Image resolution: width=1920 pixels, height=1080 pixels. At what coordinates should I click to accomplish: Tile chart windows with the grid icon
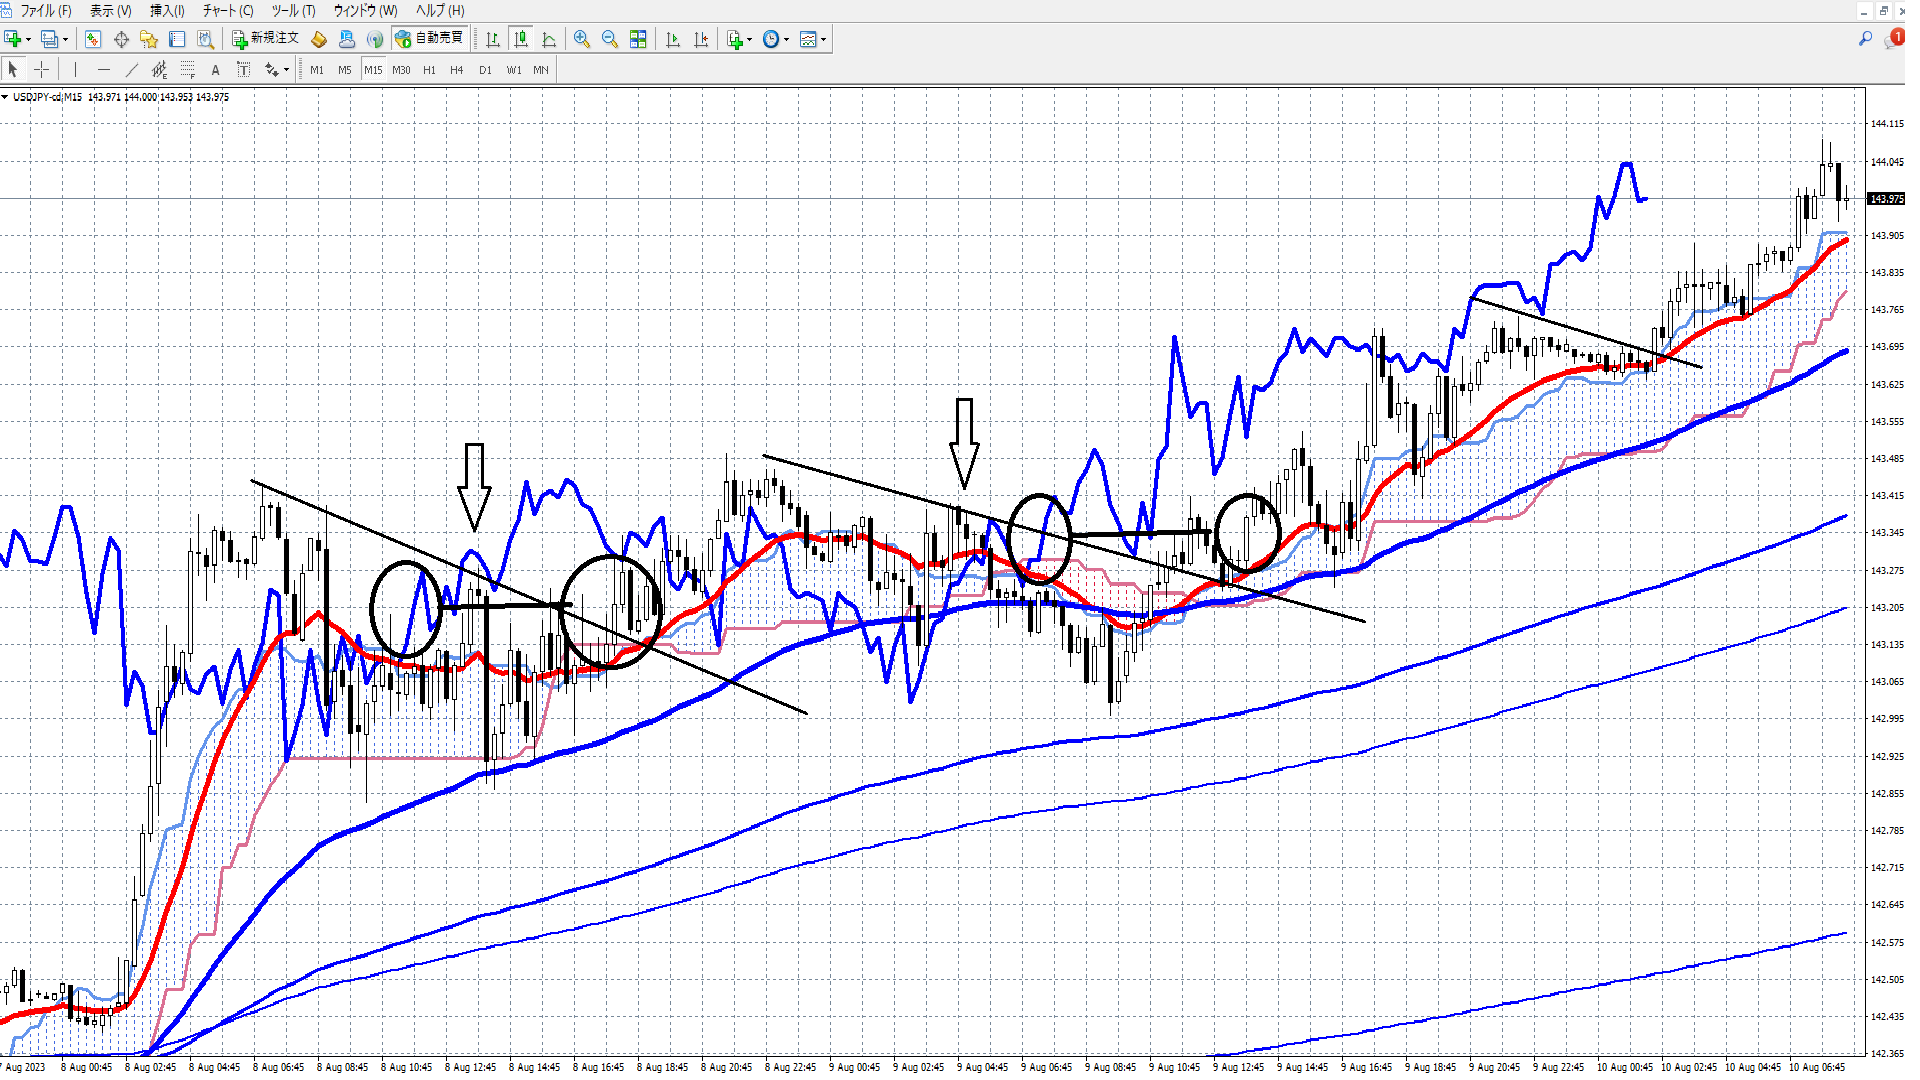[638, 39]
